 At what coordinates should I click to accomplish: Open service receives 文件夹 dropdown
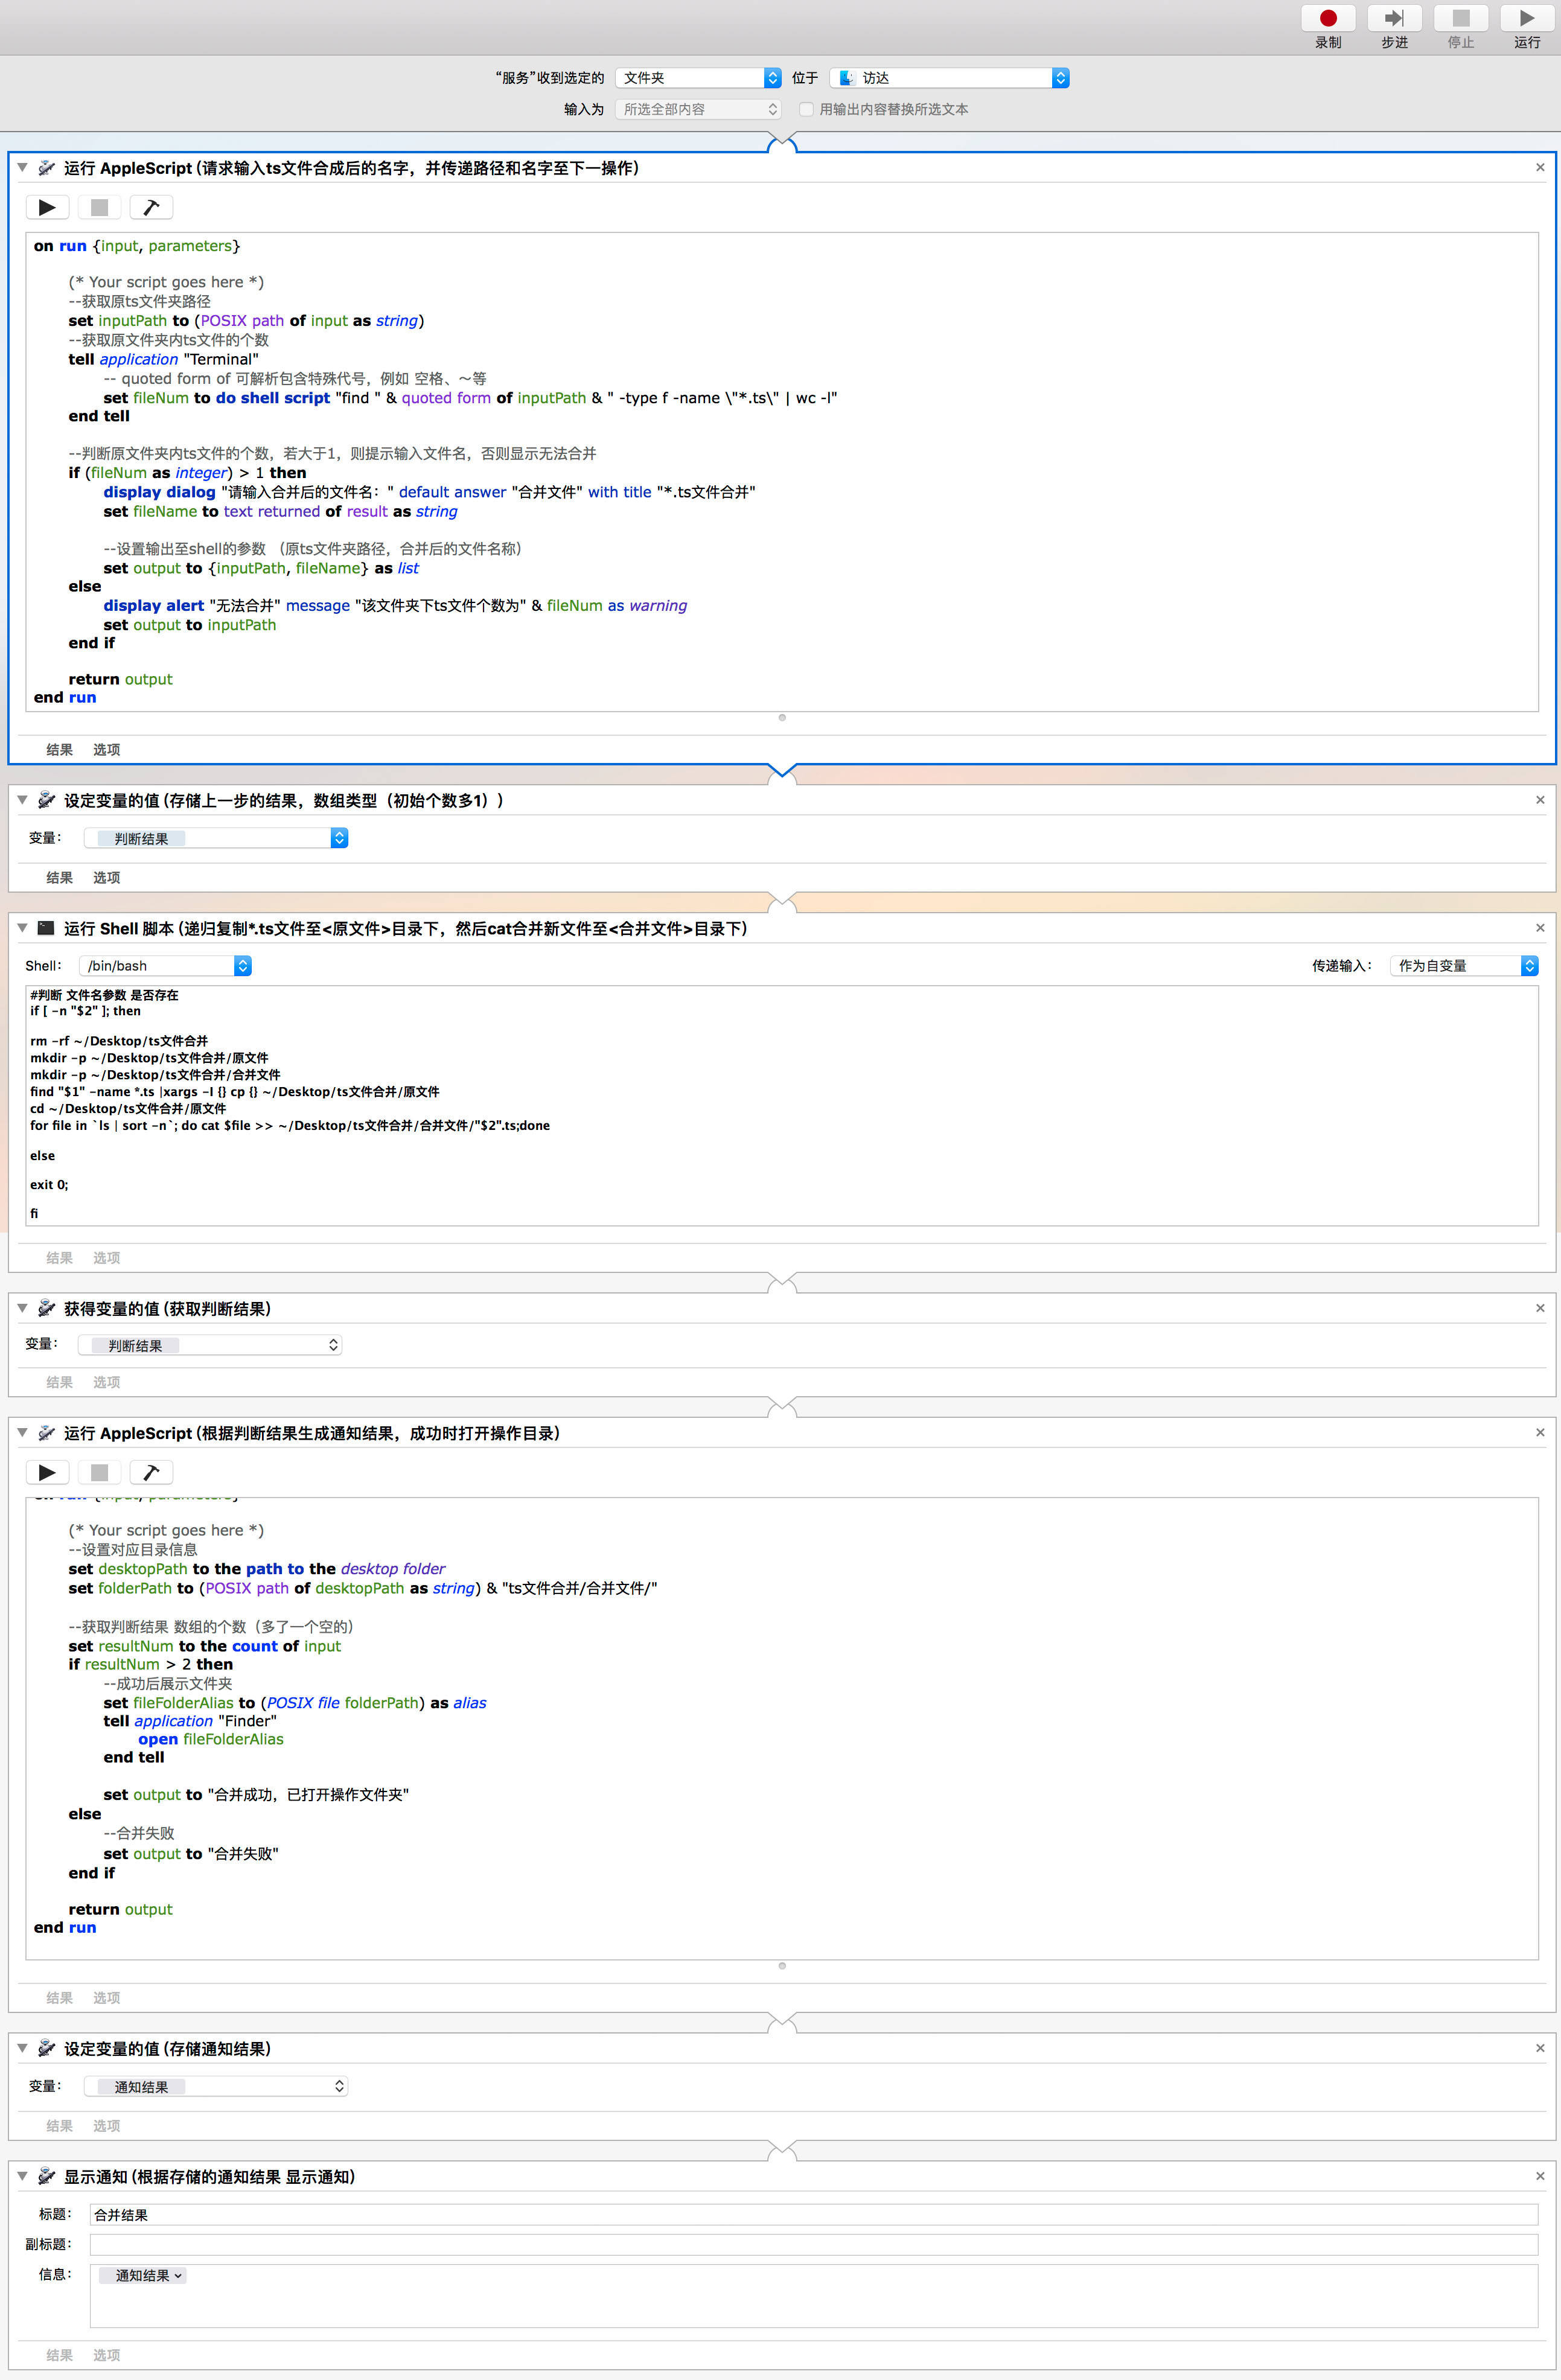(x=697, y=78)
